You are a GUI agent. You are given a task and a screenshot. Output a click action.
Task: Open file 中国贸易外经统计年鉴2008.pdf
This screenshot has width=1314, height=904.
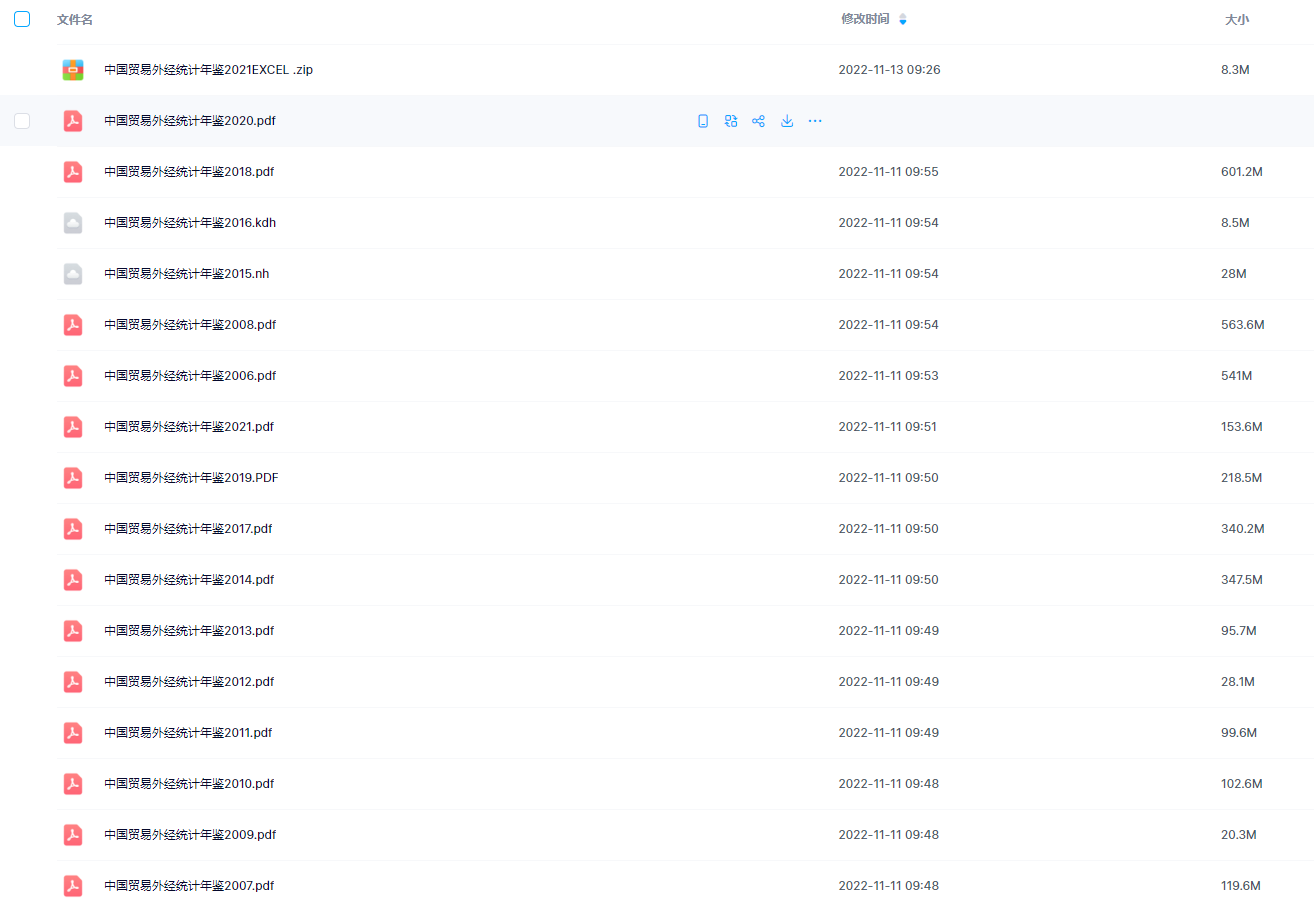tap(190, 325)
